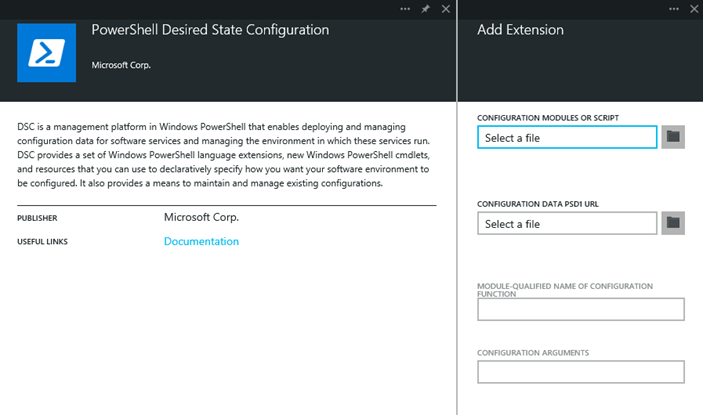Click the Microsoft Corp. publisher value

(x=201, y=217)
